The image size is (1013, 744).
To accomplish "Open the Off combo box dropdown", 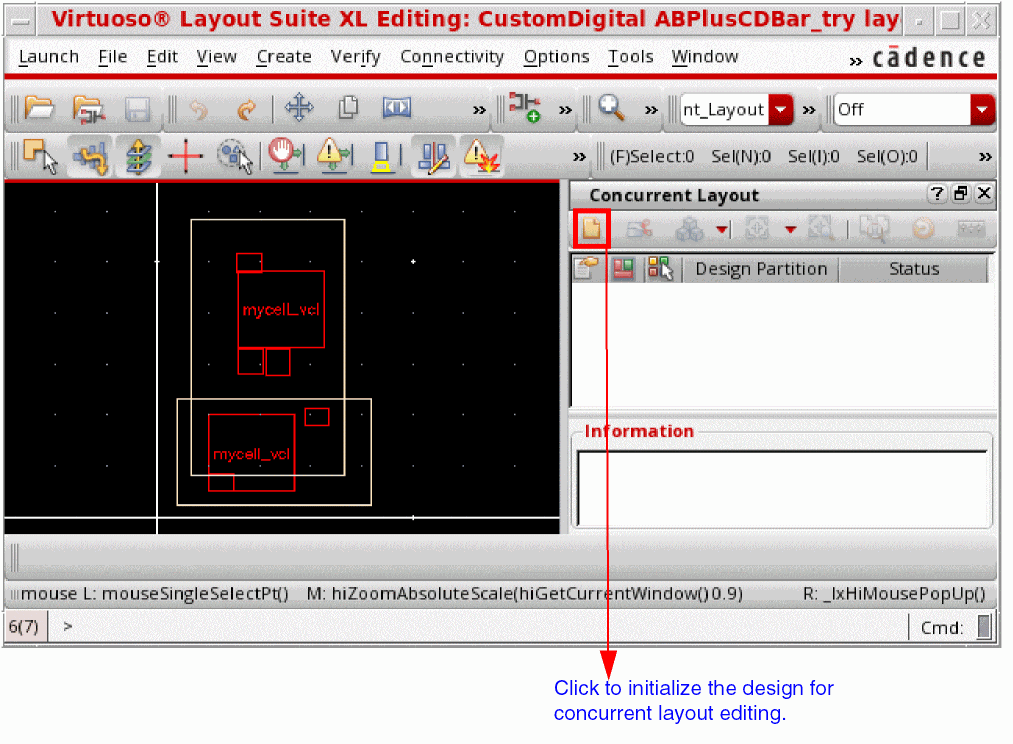I will coord(982,109).
